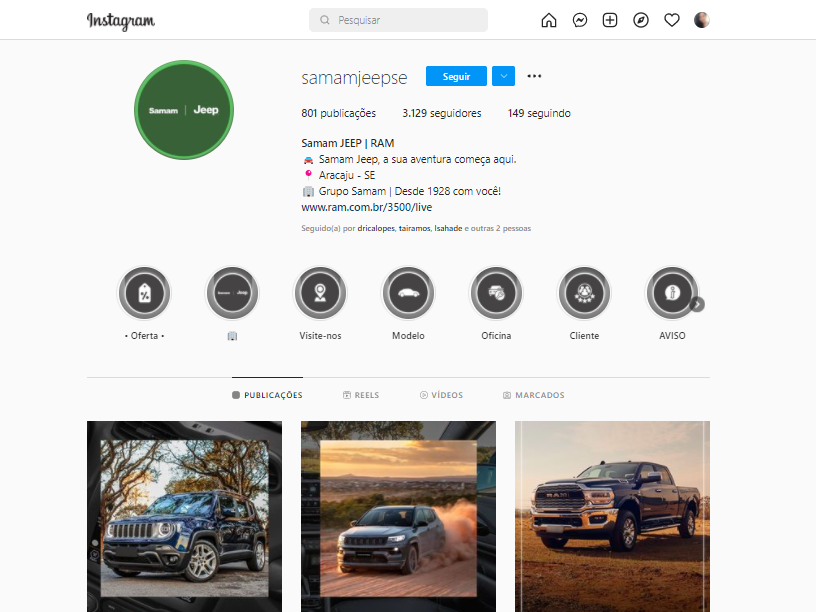
Task: Open the Oferta story highlight
Action: point(145,293)
